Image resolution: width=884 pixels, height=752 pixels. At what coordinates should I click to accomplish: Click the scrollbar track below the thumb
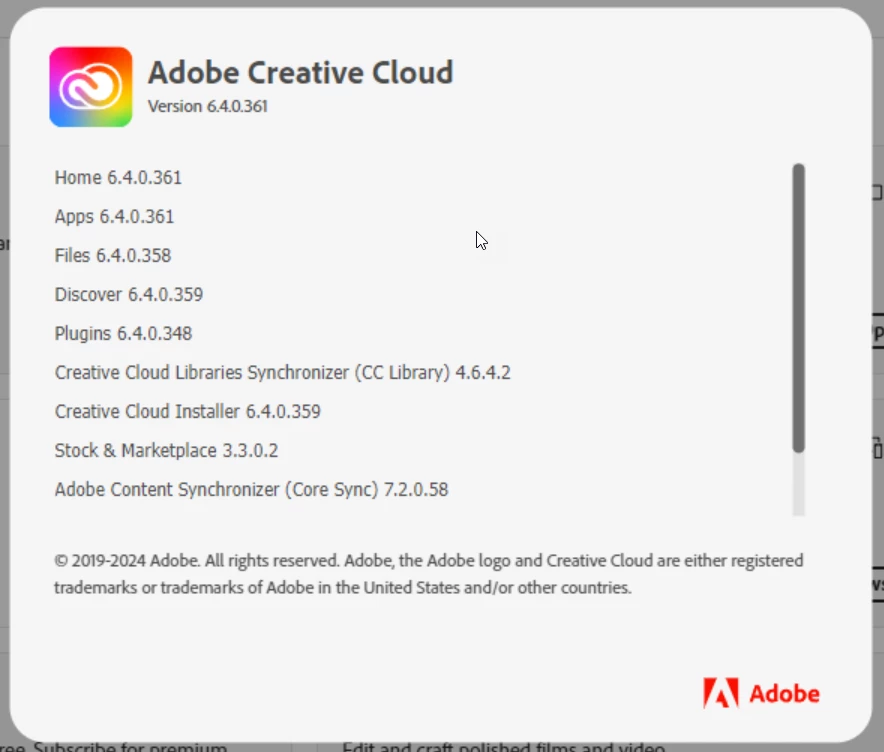(x=798, y=484)
